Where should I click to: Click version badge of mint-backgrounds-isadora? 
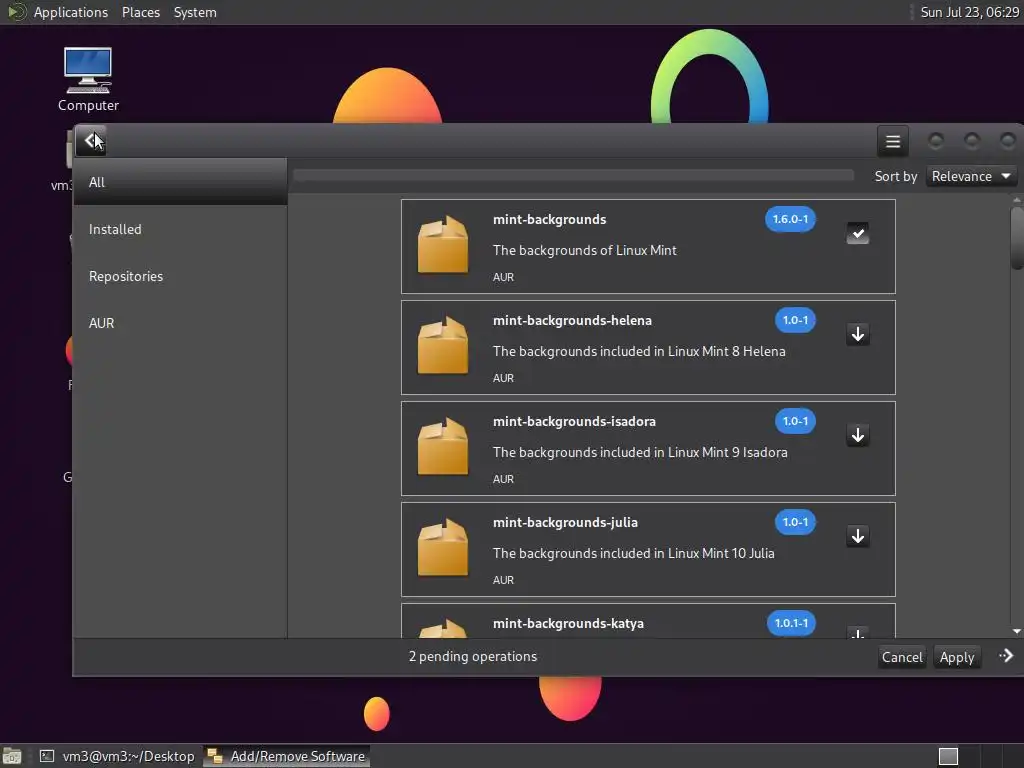pos(795,421)
